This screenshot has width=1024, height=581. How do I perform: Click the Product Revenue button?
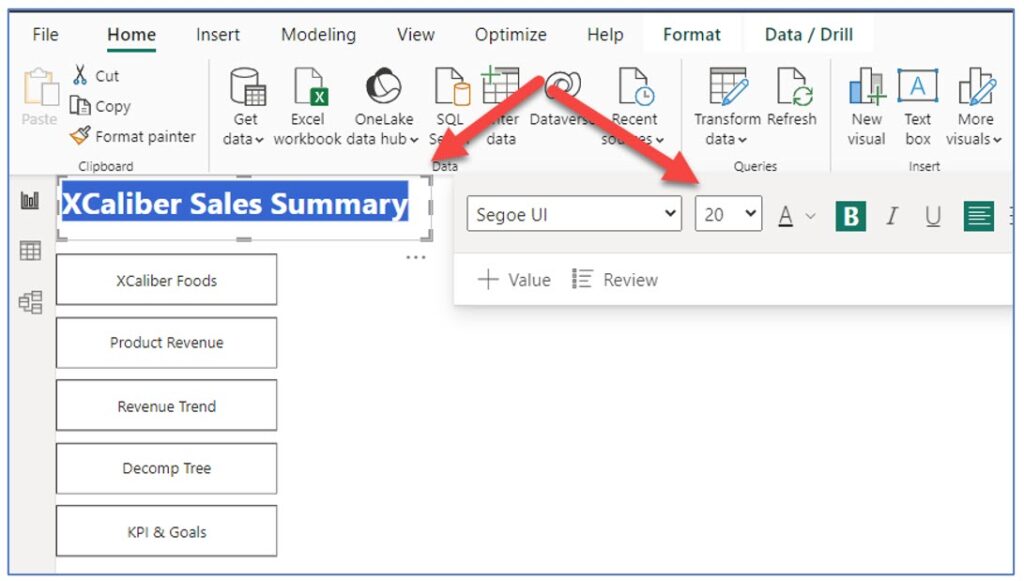tap(167, 343)
